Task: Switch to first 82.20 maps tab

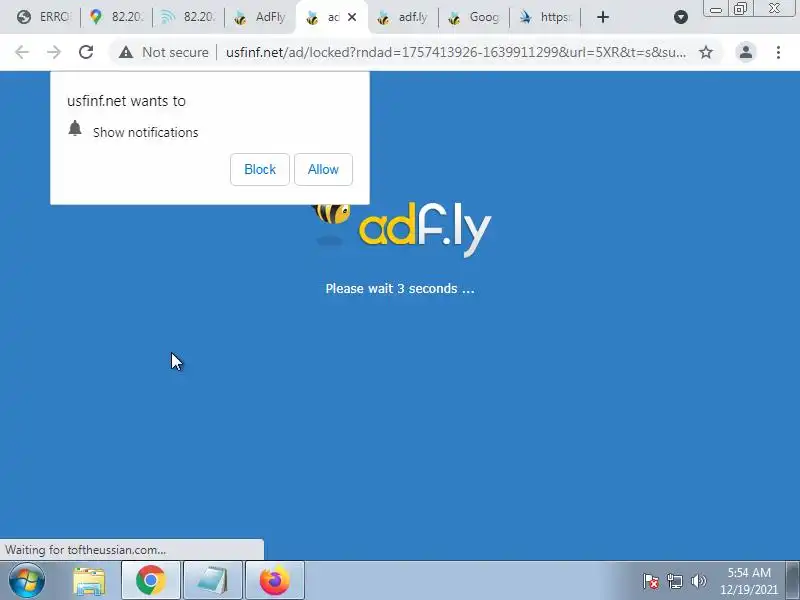Action: tap(116, 17)
